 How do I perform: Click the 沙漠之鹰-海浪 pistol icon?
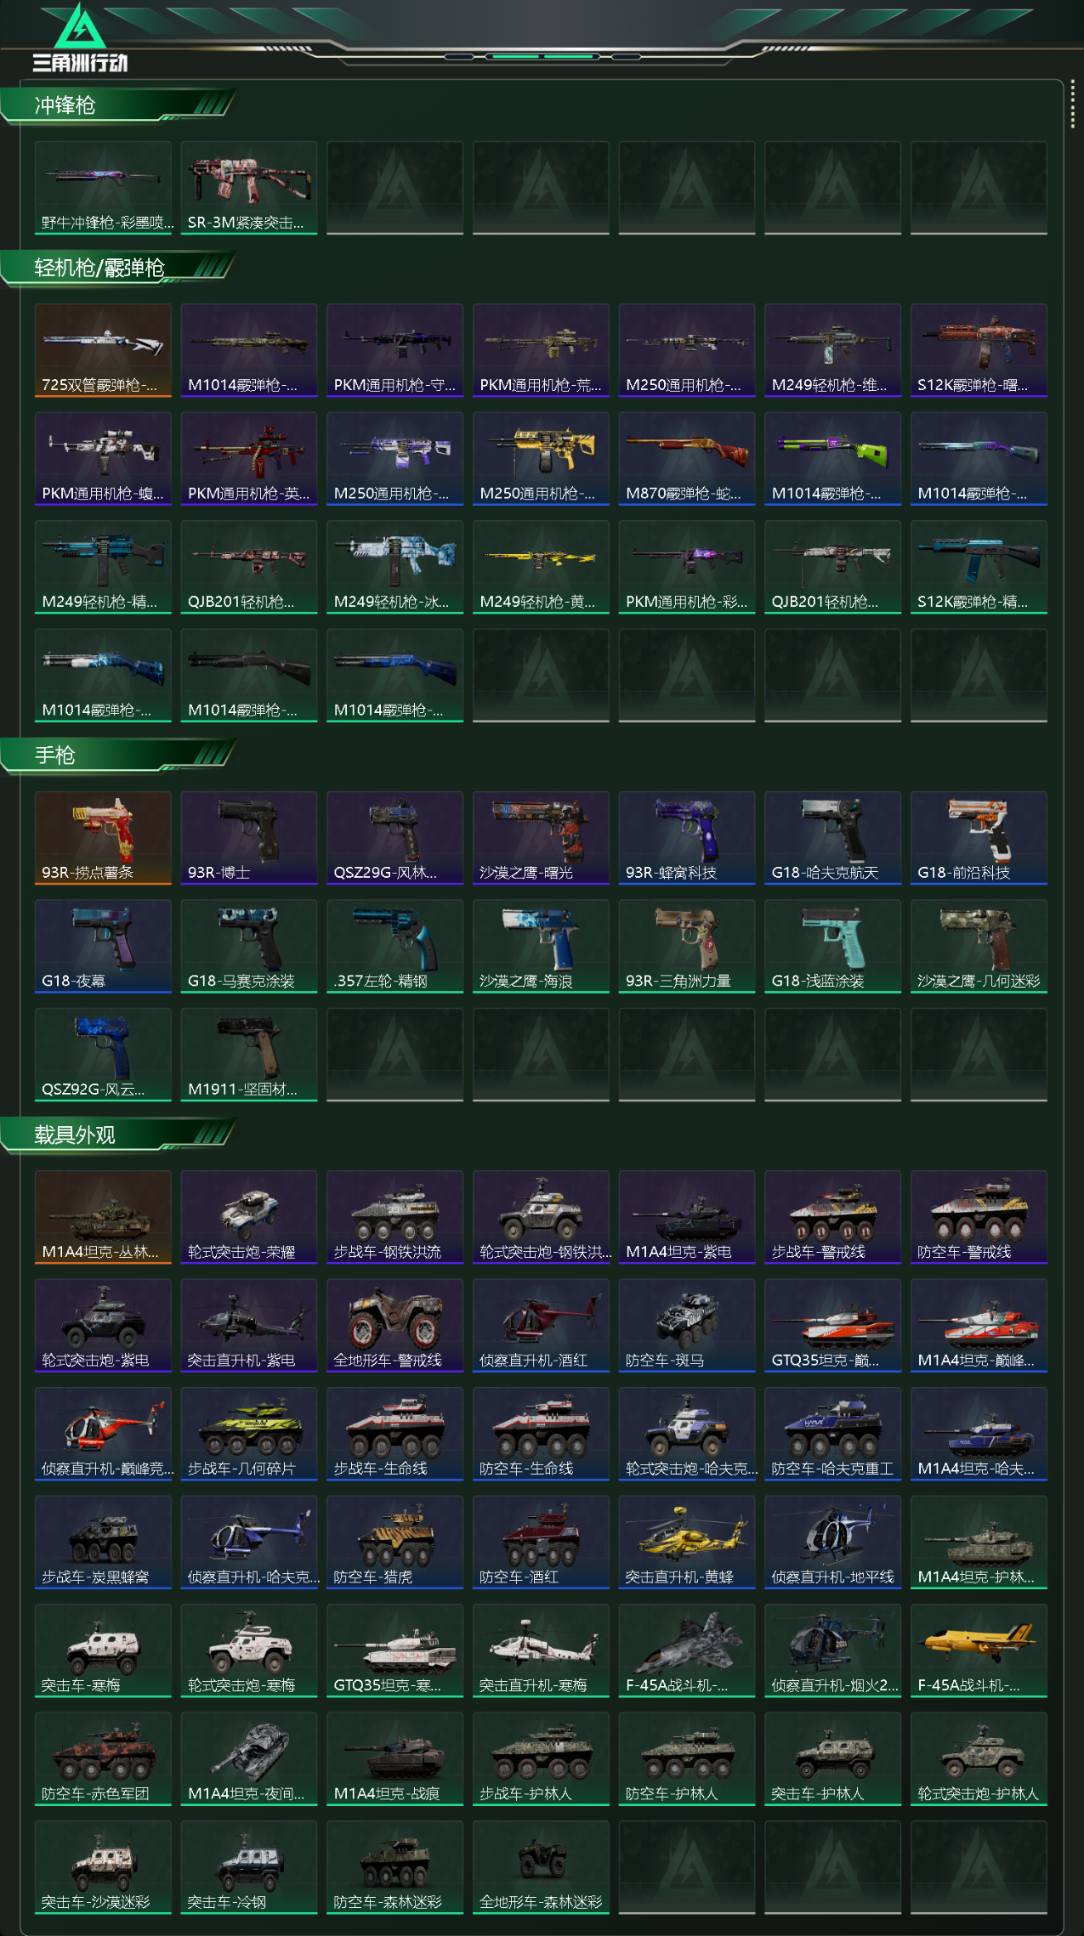pos(541,946)
